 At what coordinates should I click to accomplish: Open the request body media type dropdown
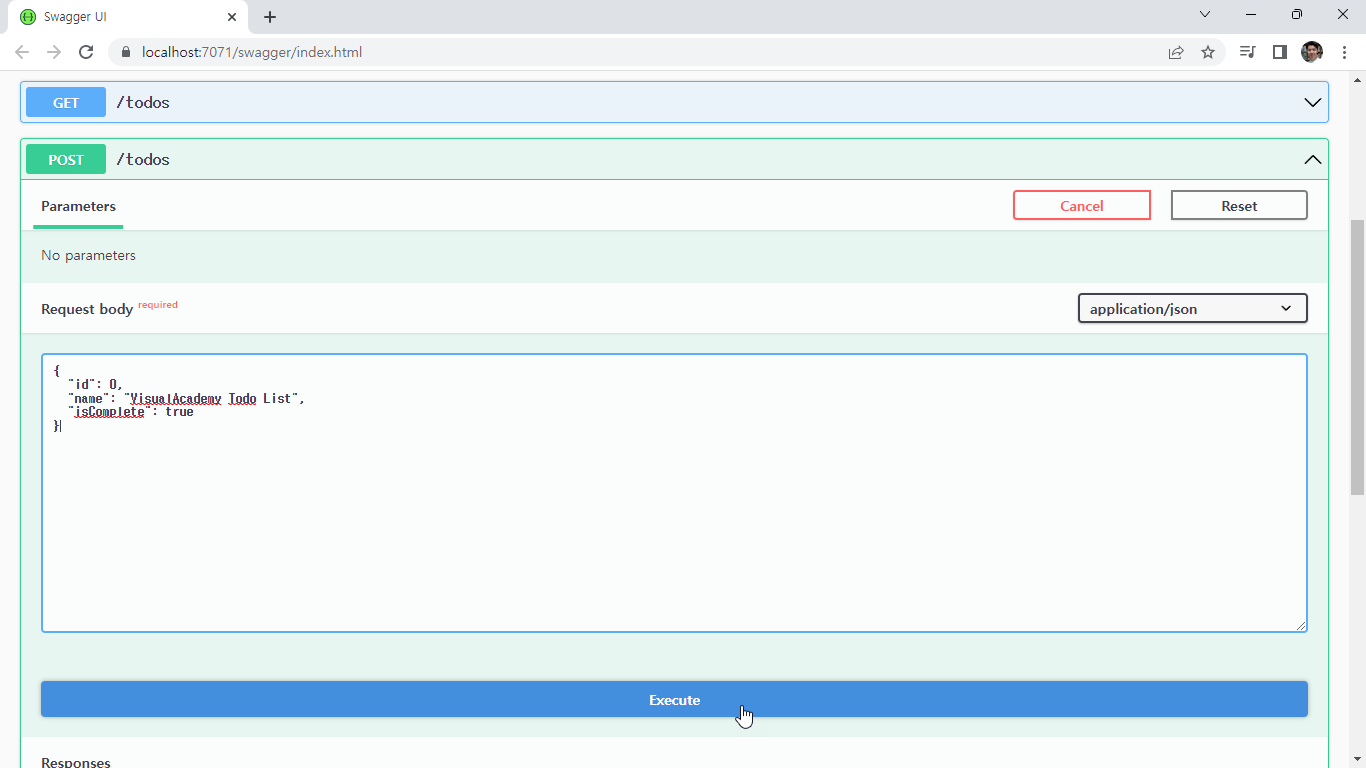(x=1192, y=308)
